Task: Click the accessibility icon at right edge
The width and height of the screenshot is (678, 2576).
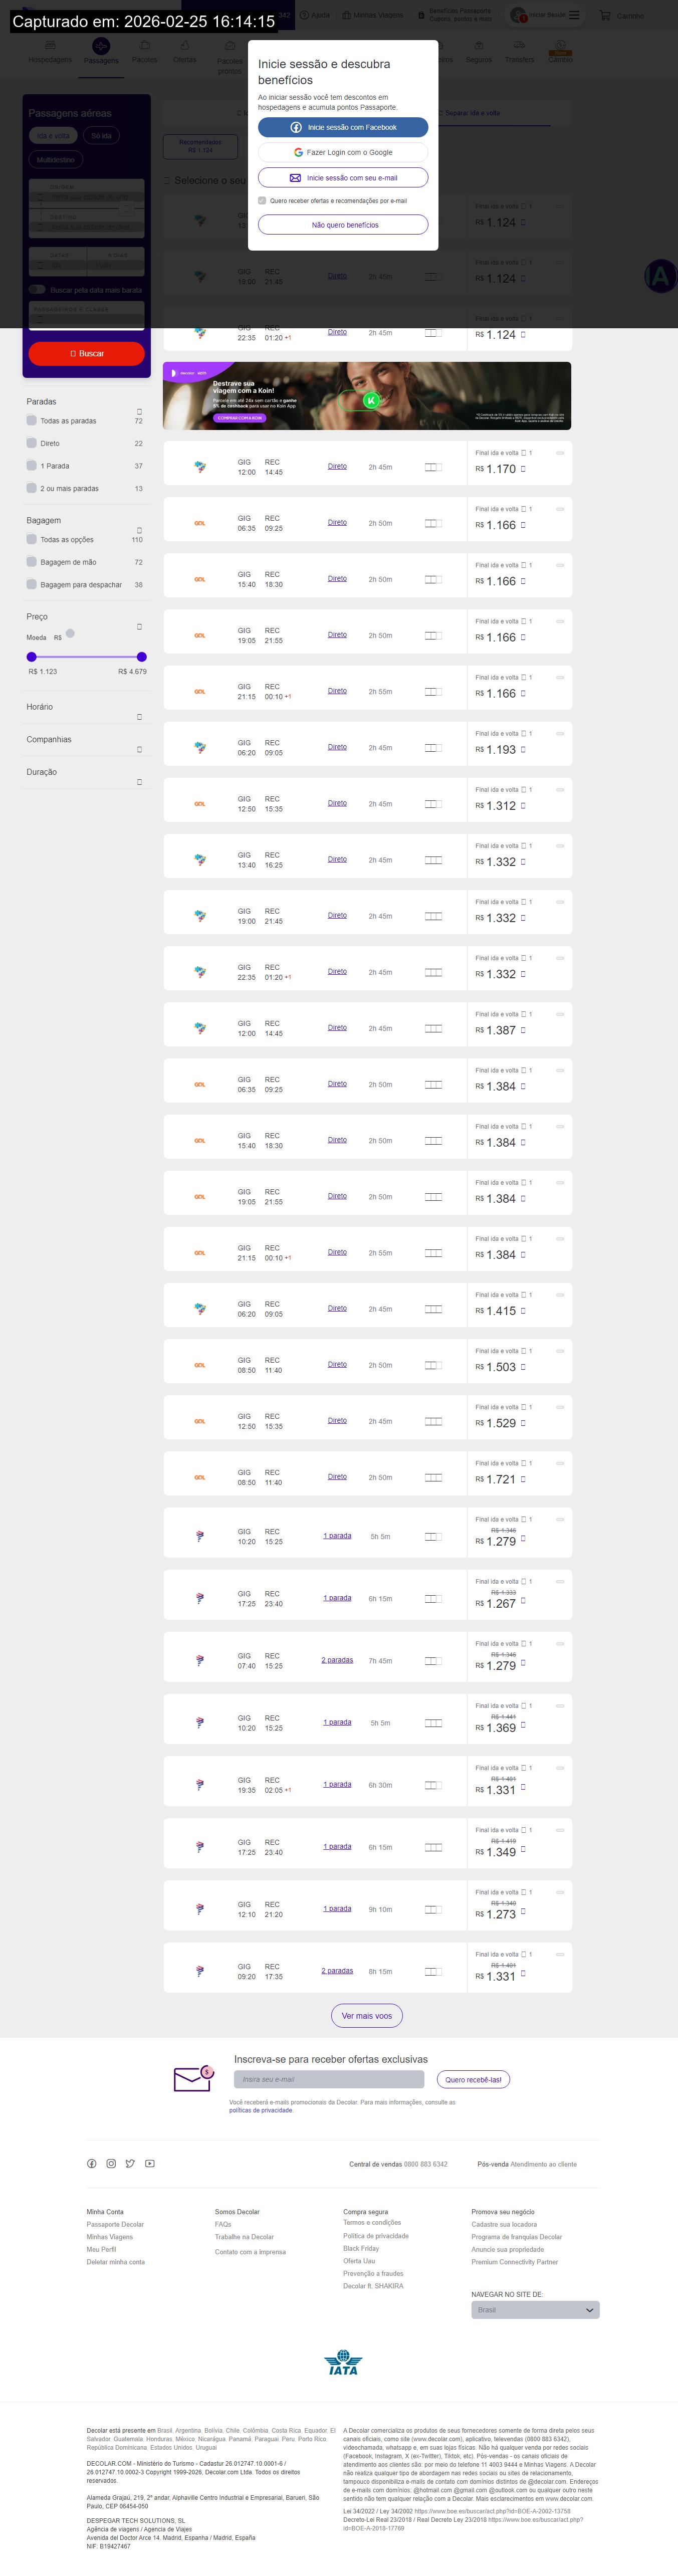Action: click(x=660, y=276)
